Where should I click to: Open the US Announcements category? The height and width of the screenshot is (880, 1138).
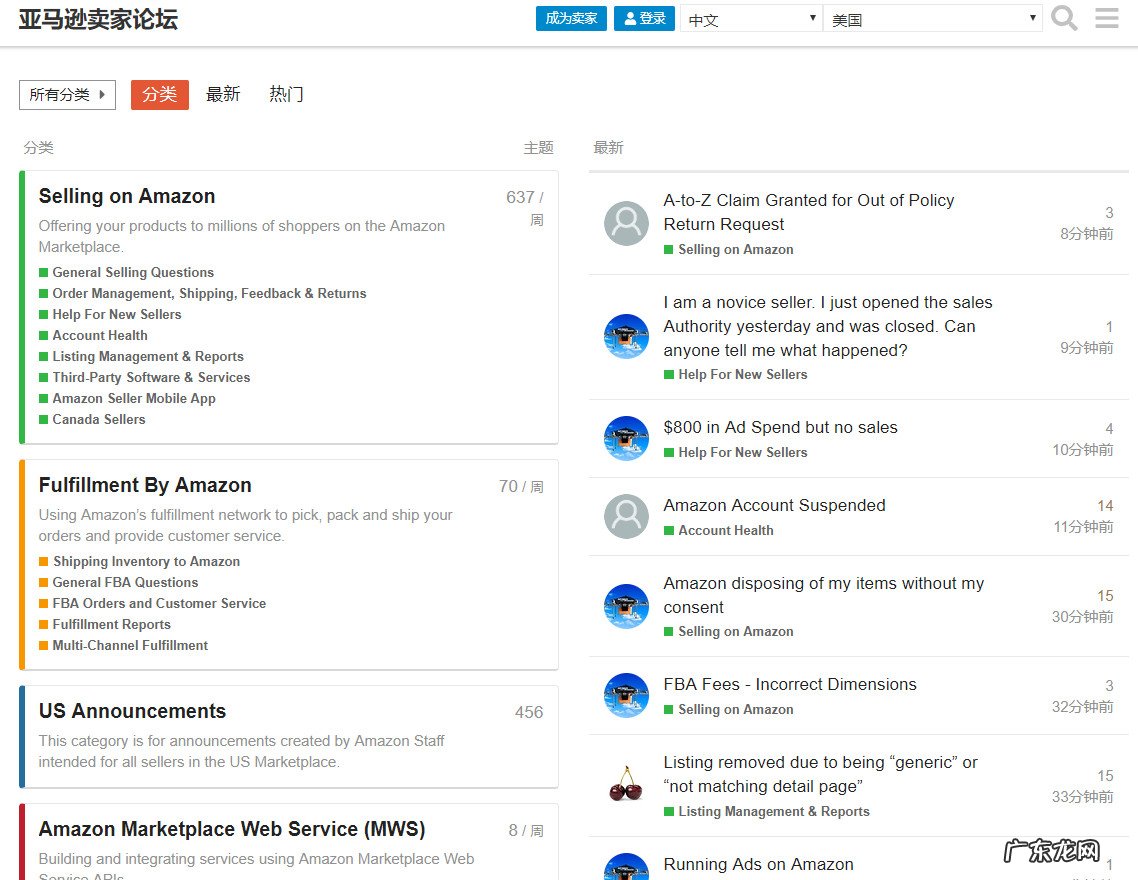[x=132, y=712]
